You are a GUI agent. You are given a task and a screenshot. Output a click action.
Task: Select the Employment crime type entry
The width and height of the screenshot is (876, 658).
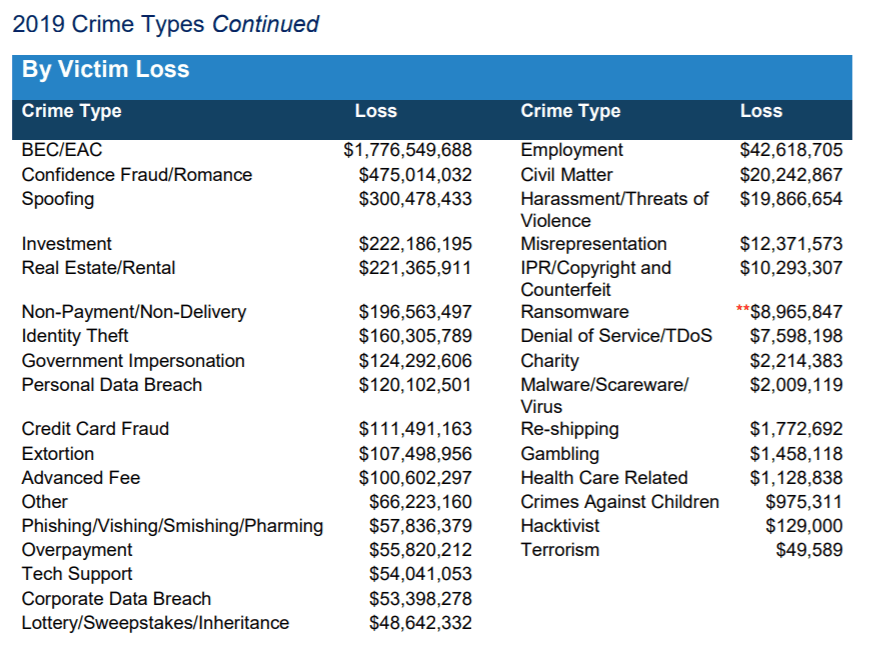572,150
